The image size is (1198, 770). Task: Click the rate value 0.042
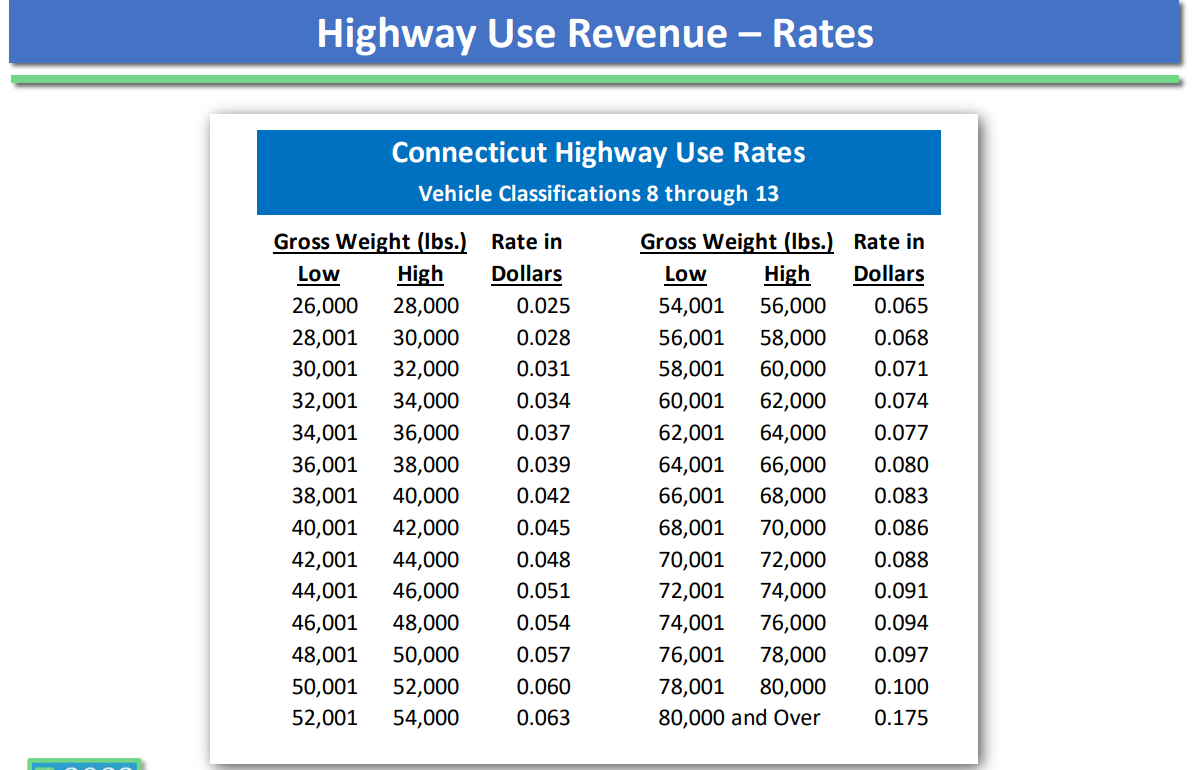tap(543, 497)
